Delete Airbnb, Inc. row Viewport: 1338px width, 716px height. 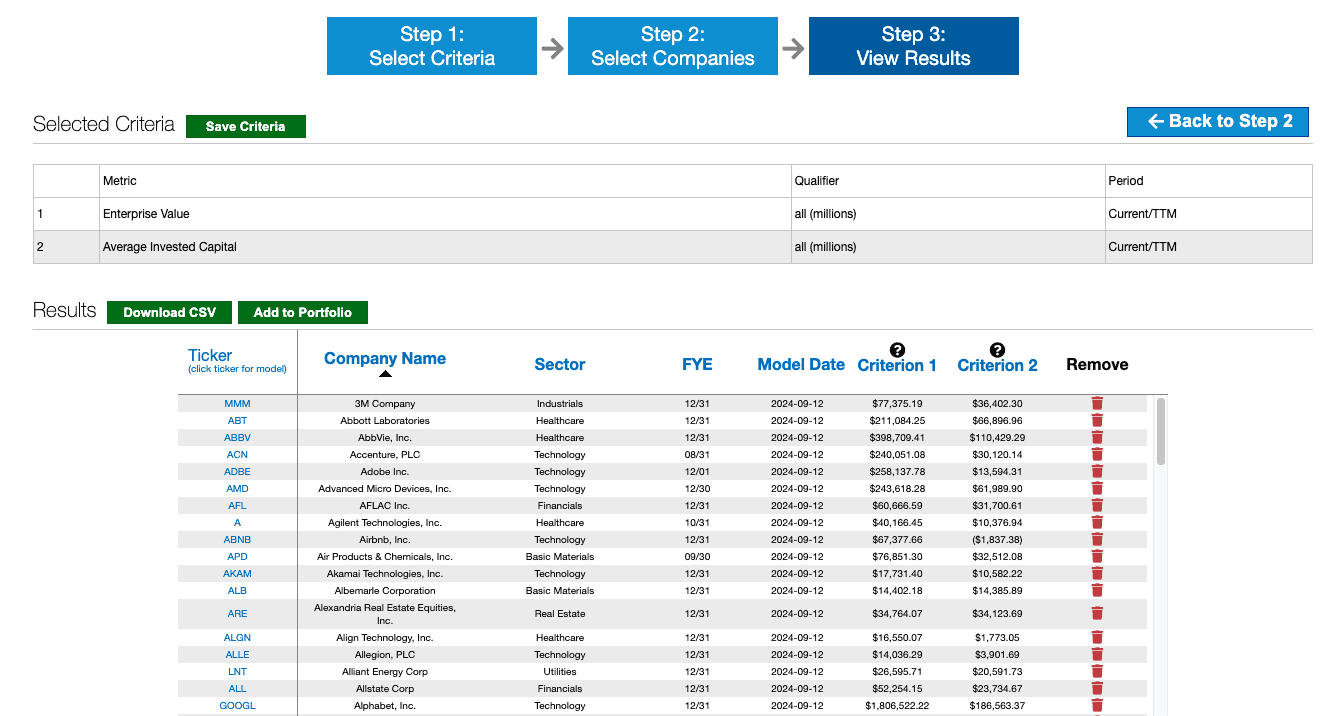[x=1097, y=540]
